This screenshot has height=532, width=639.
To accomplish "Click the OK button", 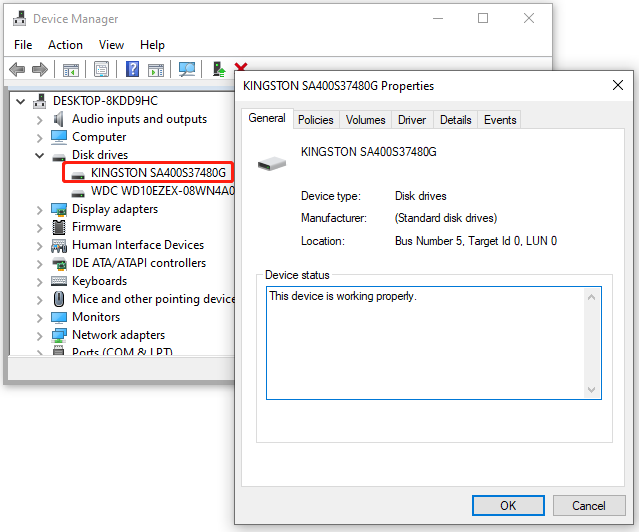I will click(x=508, y=506).
